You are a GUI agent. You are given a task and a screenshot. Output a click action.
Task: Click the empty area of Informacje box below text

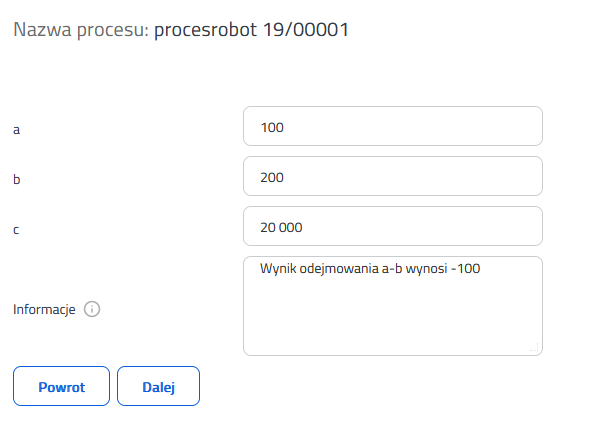(x=393, y=316)
